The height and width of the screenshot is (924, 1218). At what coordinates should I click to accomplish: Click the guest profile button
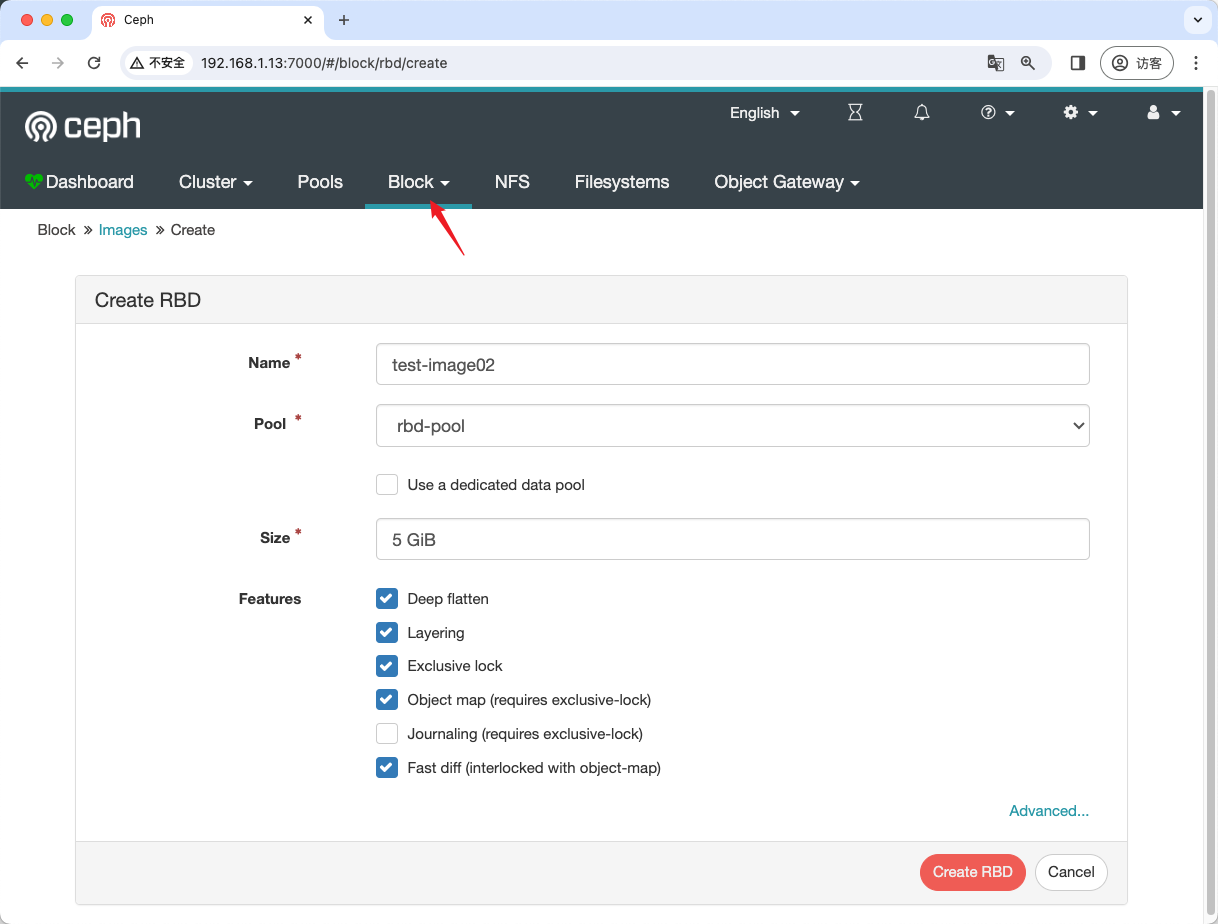point(1136,63)
